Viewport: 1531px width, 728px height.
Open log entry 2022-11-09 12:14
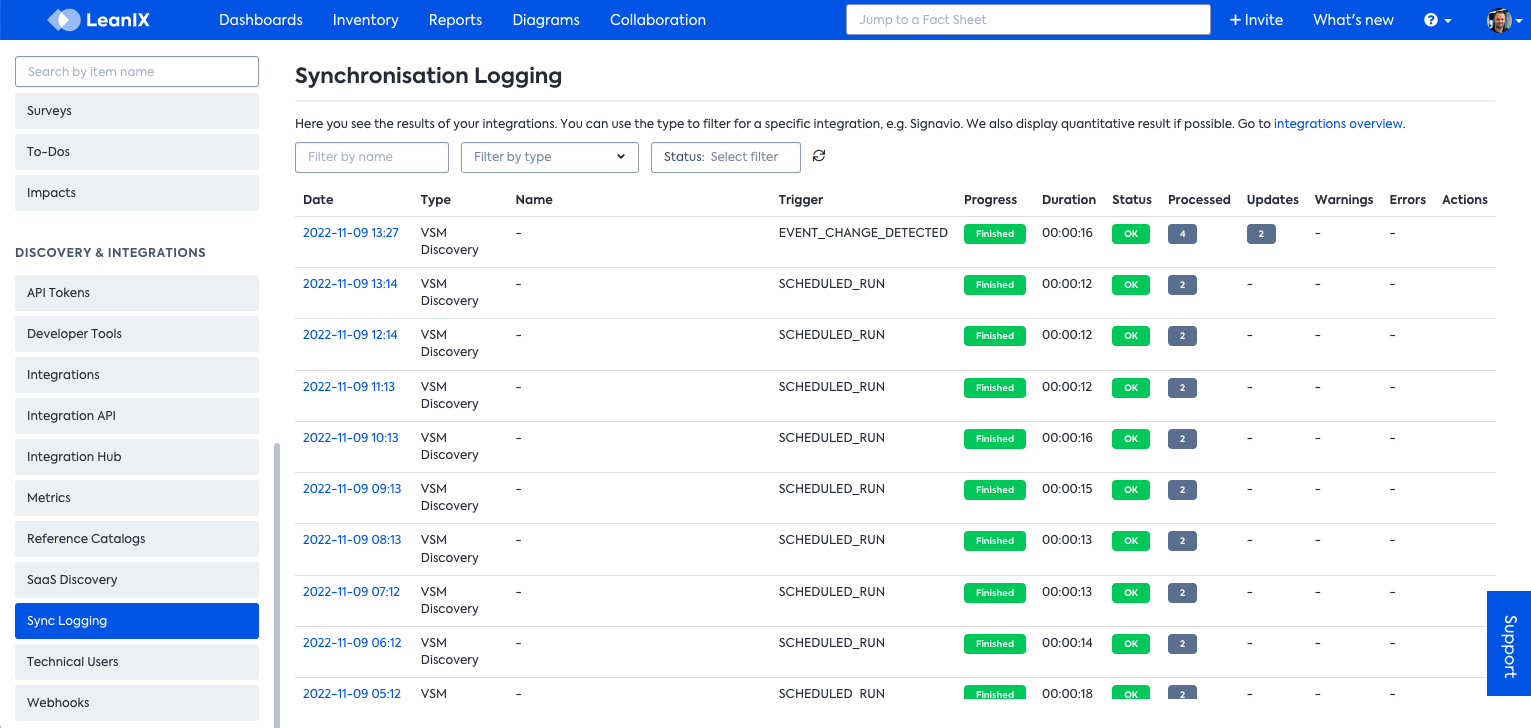click(350, 335)
